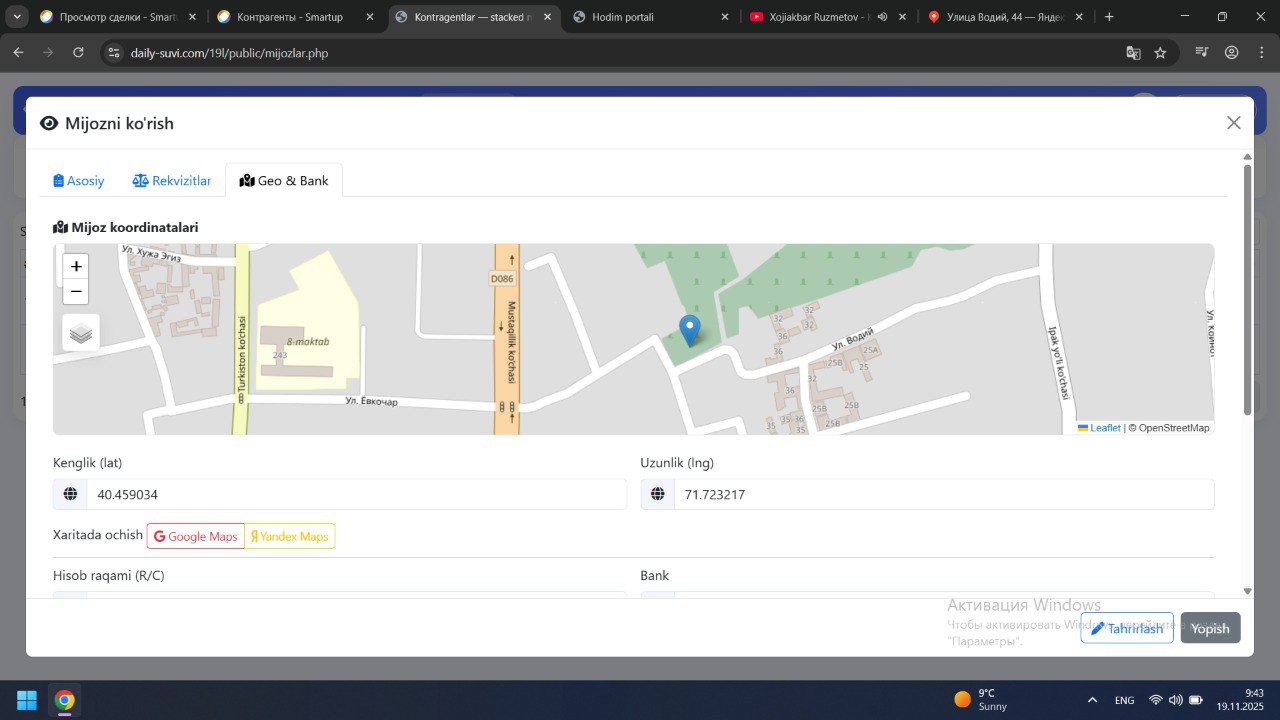The height and width of the screenshot is (720, 1280).
Task: Open location in Google Maps
Action: click(196, 536)
